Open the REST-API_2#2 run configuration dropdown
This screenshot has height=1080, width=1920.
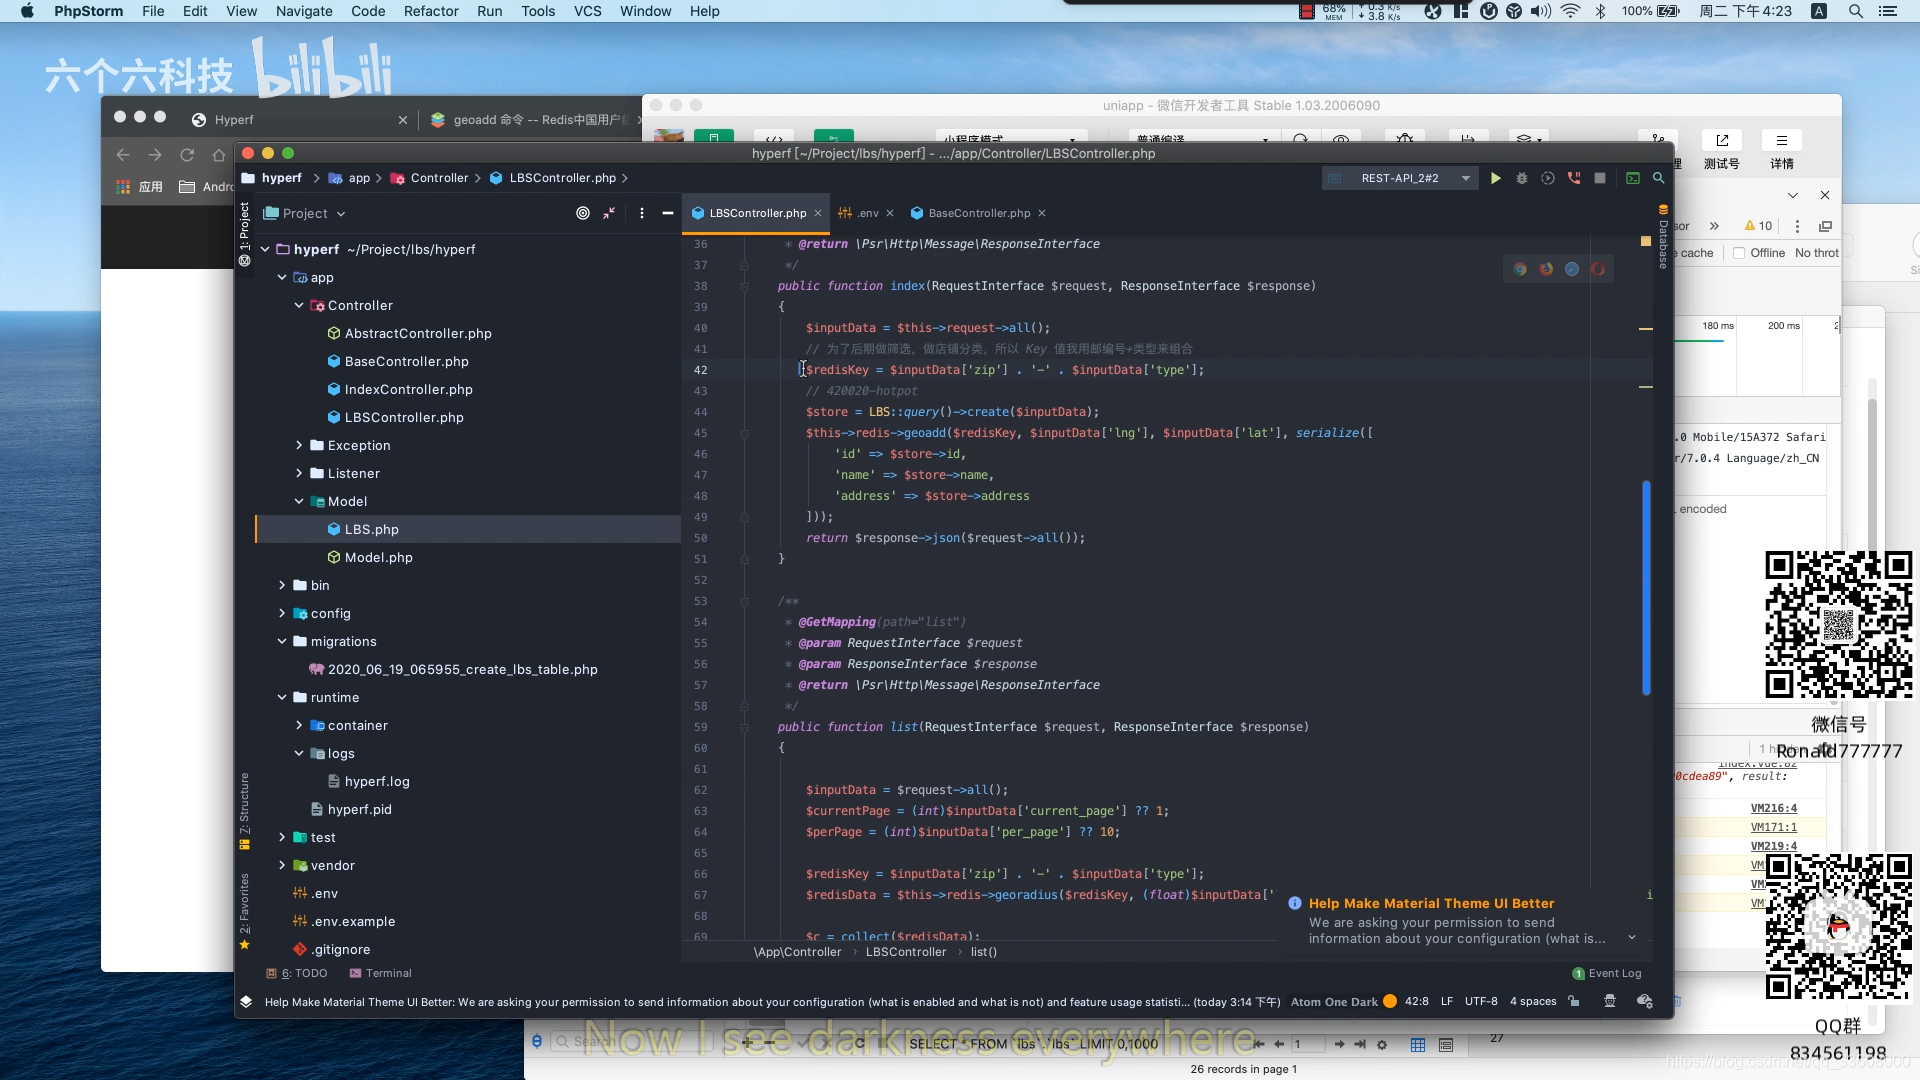point(1465,178)
